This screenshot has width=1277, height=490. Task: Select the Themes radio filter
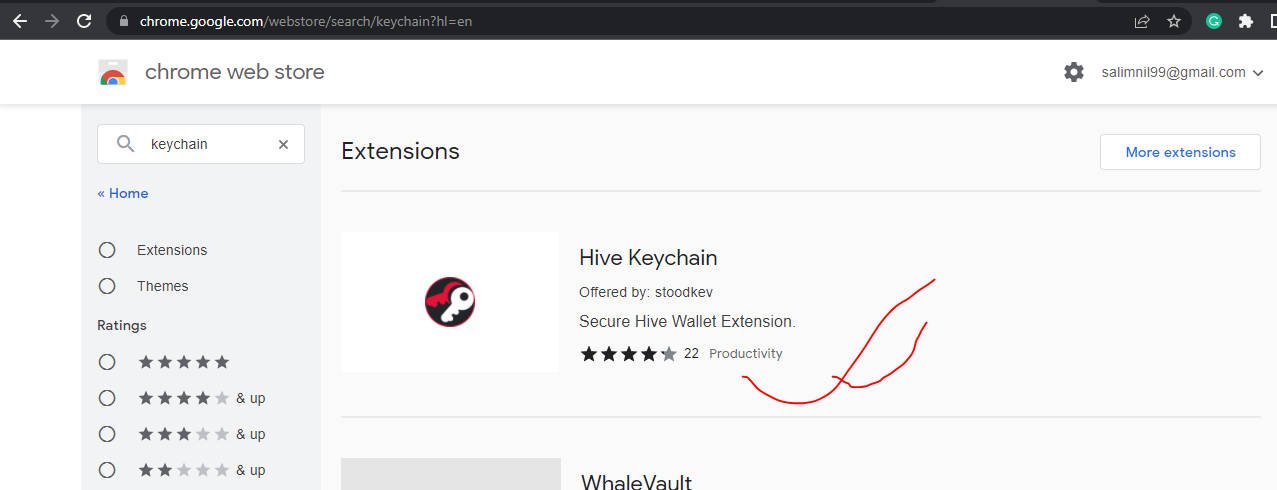(107, 286)
